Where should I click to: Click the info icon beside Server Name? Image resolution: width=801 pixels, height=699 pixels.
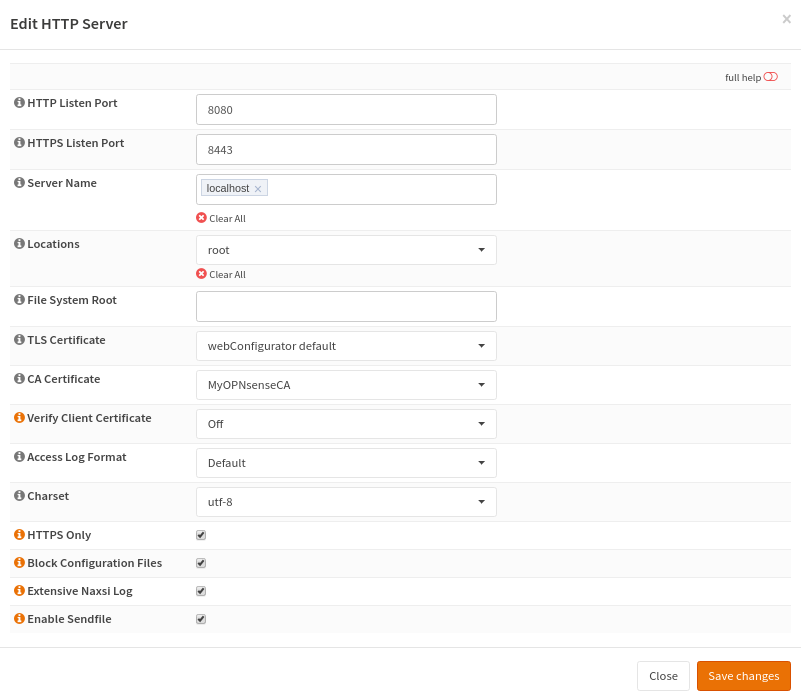pos(17,183)
